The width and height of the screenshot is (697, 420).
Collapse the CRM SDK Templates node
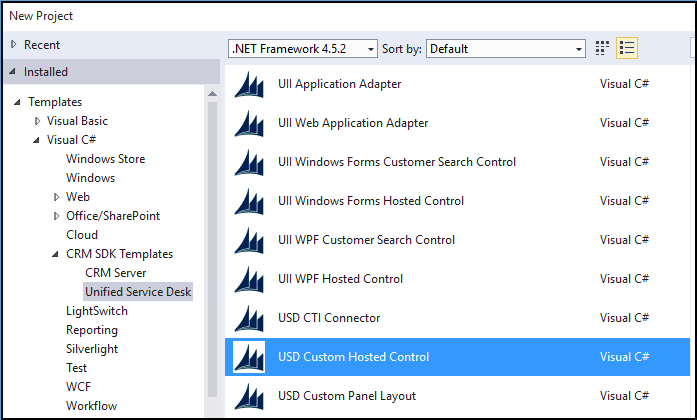click(x=56, y=254)
